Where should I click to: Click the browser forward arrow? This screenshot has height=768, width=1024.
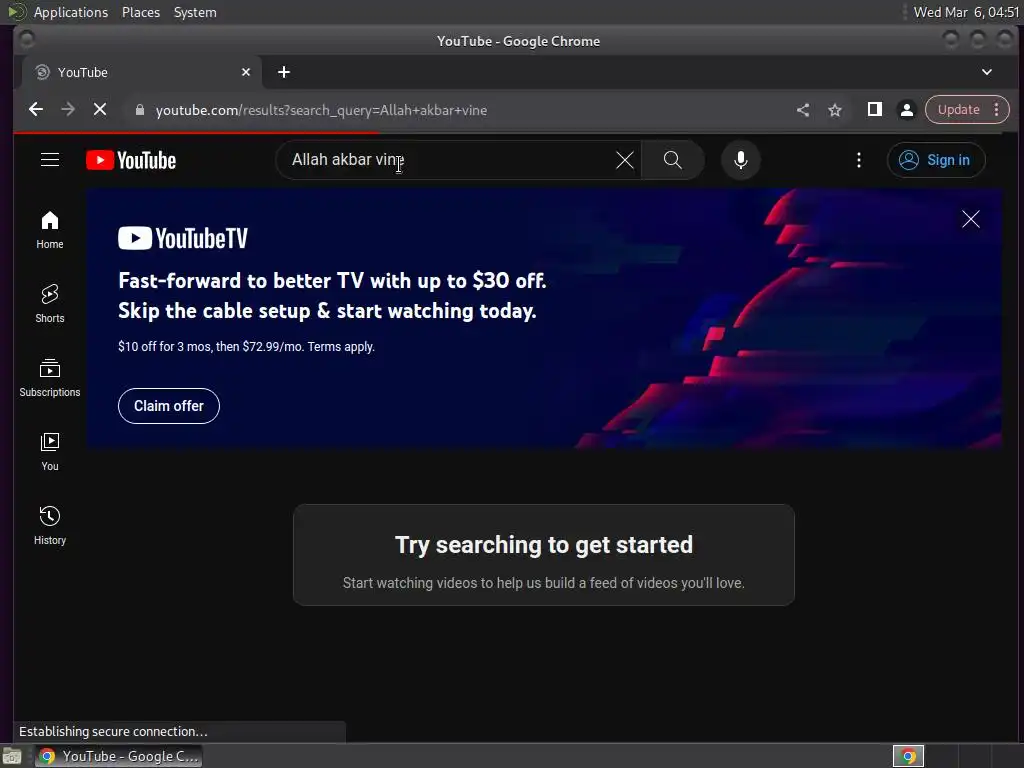[68, 110]
